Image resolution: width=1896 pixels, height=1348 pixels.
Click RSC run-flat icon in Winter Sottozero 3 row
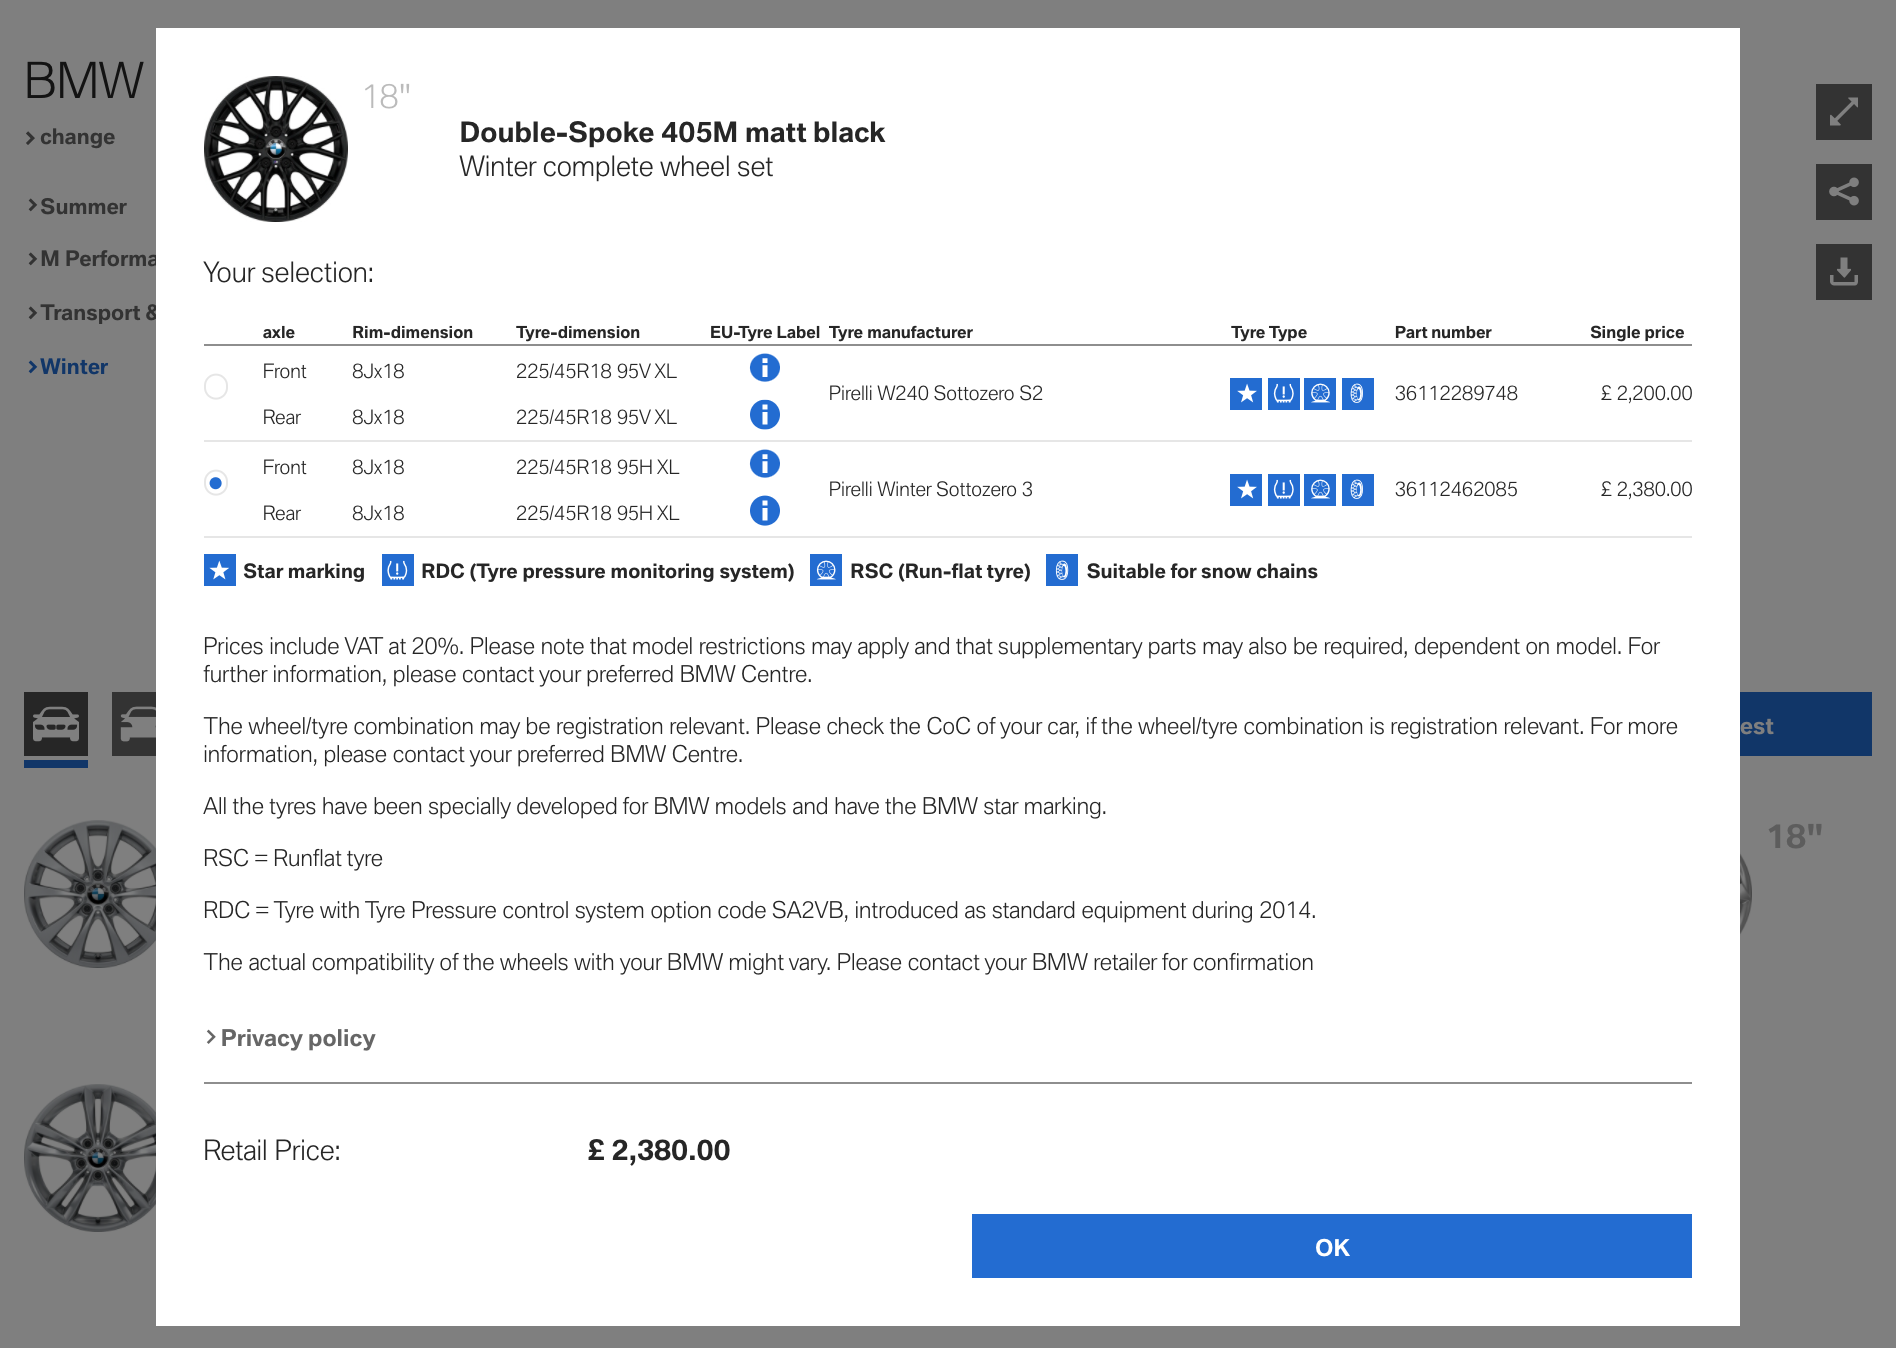[x=1320, y=490]
